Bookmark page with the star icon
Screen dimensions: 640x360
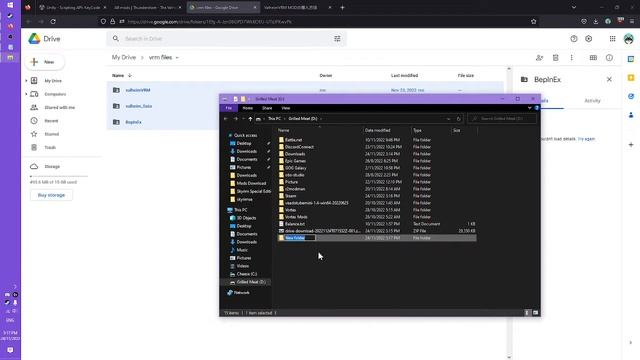pyautogui.click(x=533, y=21)
